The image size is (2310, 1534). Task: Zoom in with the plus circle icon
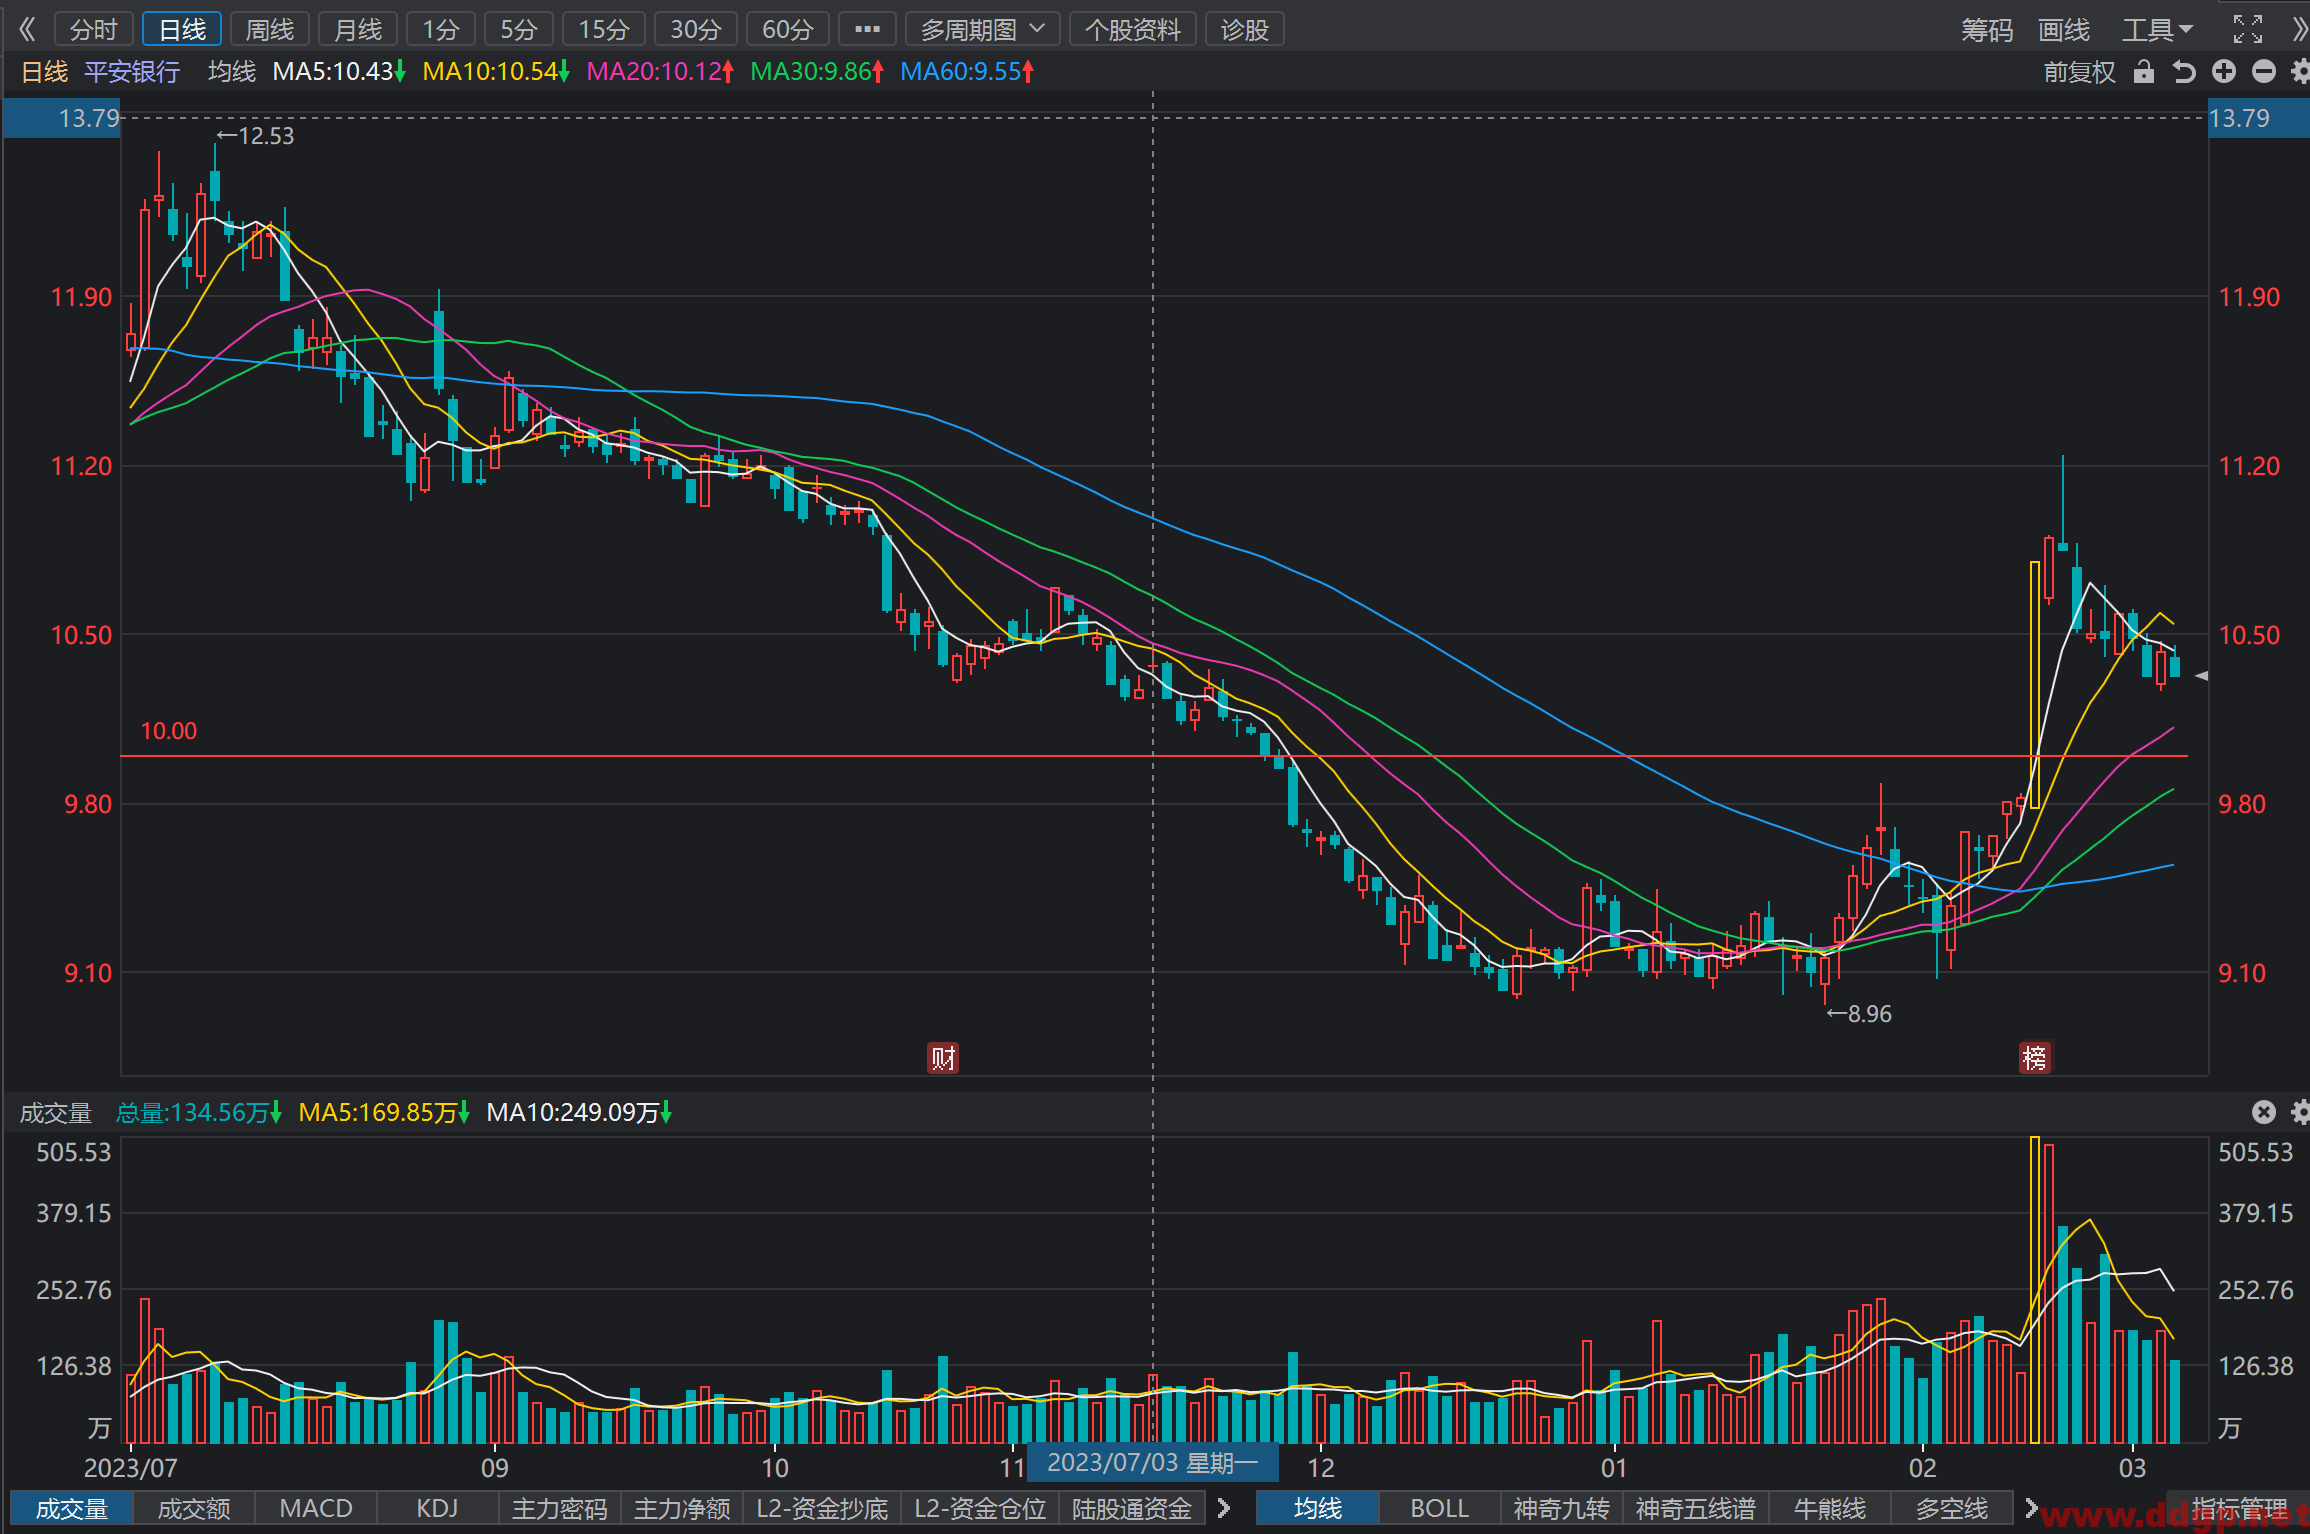[2224, 71]
